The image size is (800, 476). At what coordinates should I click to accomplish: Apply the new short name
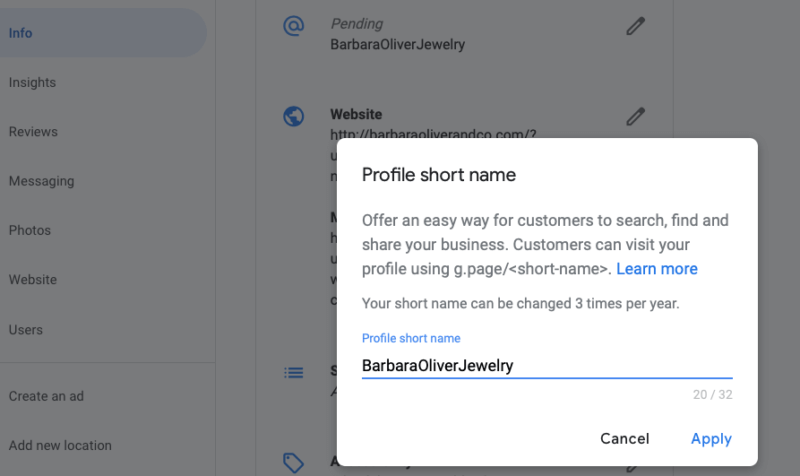(x=711, y=439)
